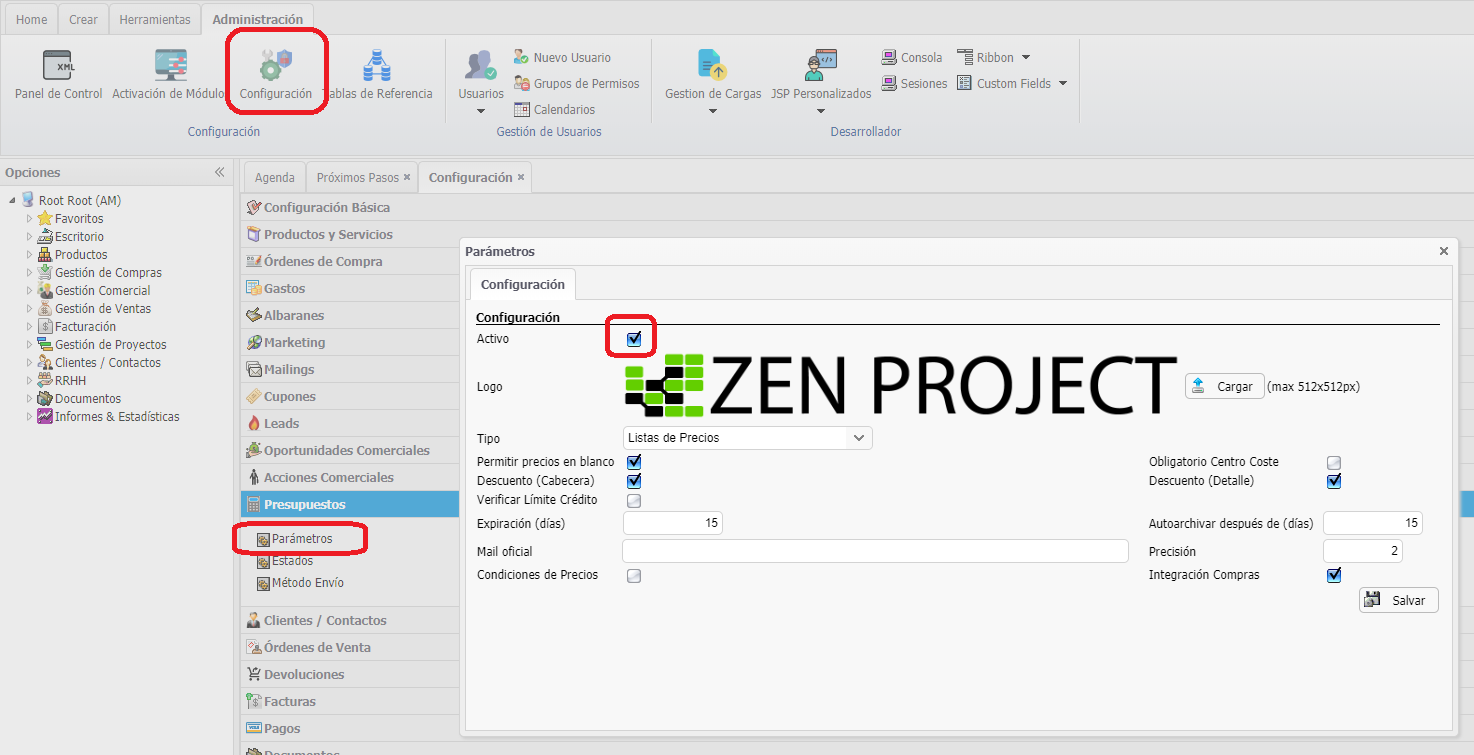
Task: Toggle the Activo checkbox
Action: tap(633, 339)
